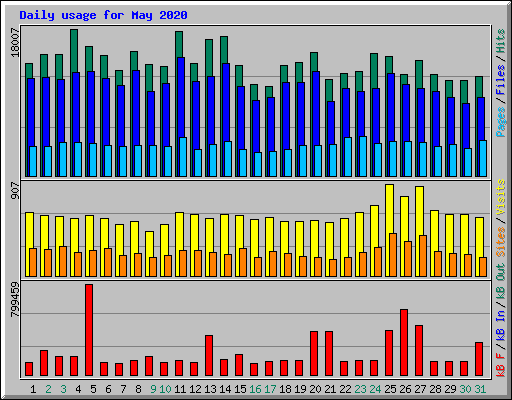The image size is (512, 400).
Task: Click the red kB bar for day 2
Action: [44, 363]
